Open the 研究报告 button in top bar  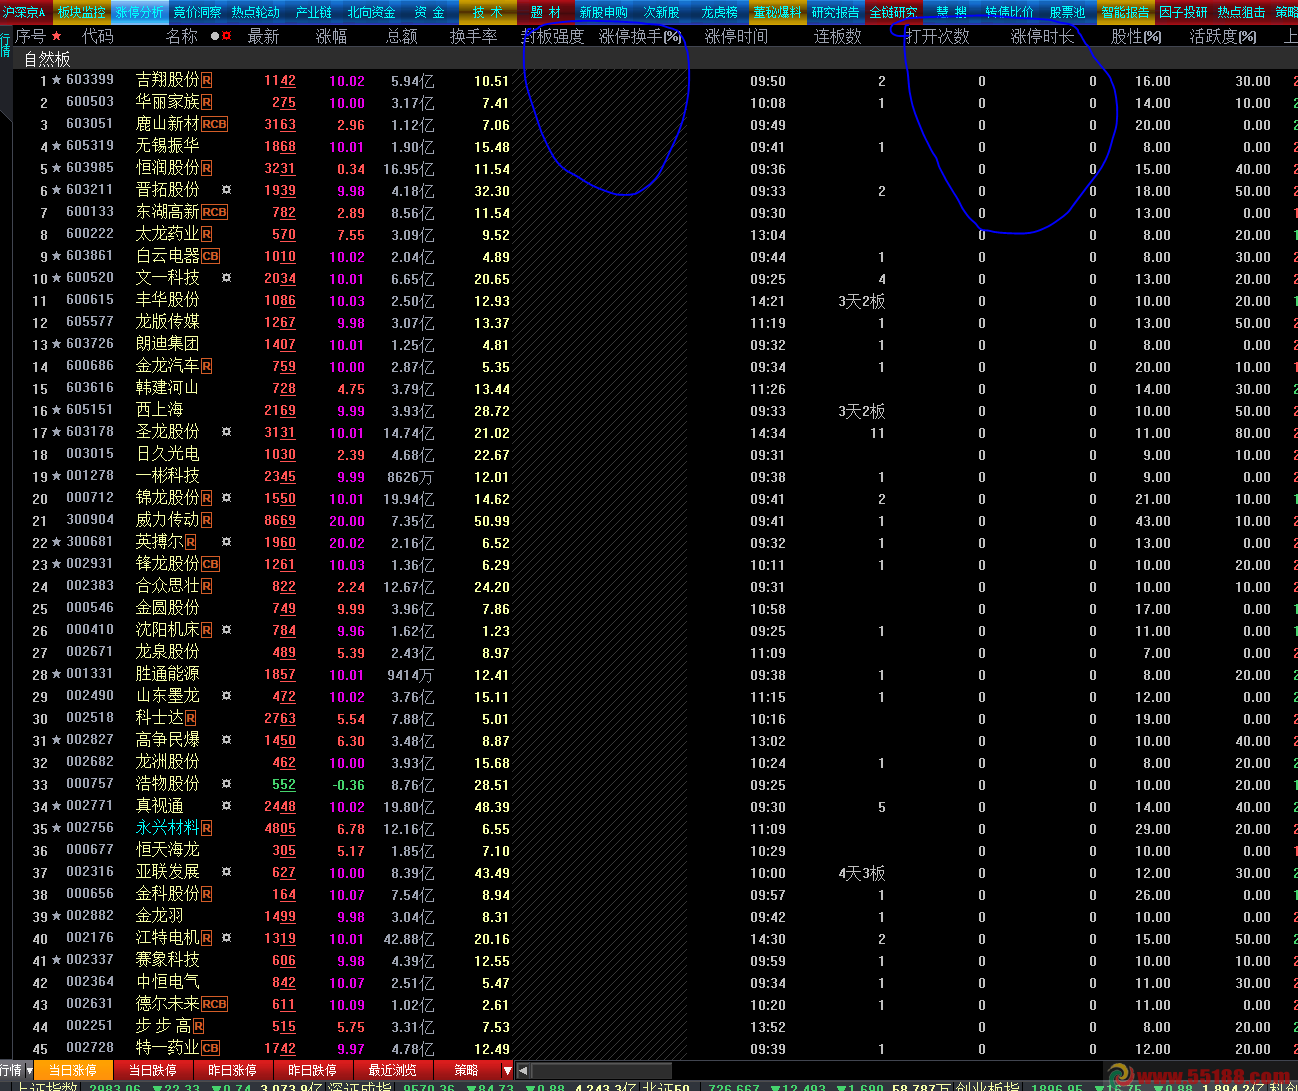(835, 12)
